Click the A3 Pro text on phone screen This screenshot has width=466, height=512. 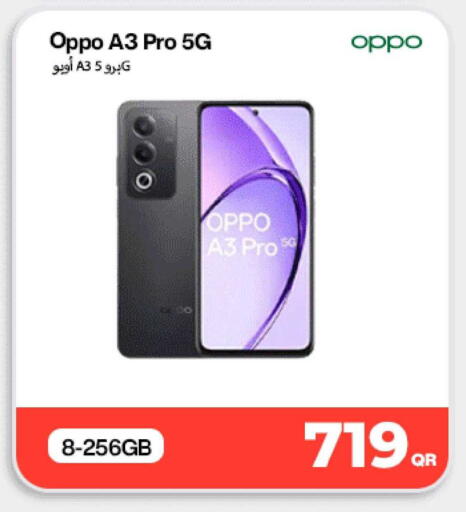(242, 248)
